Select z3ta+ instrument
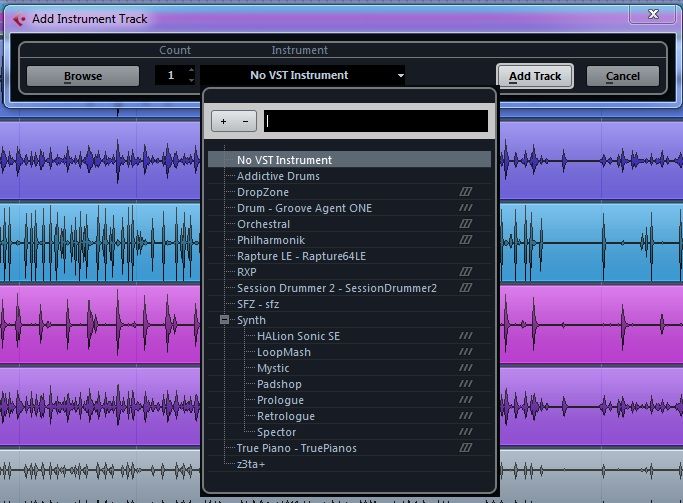 [349, 464]
